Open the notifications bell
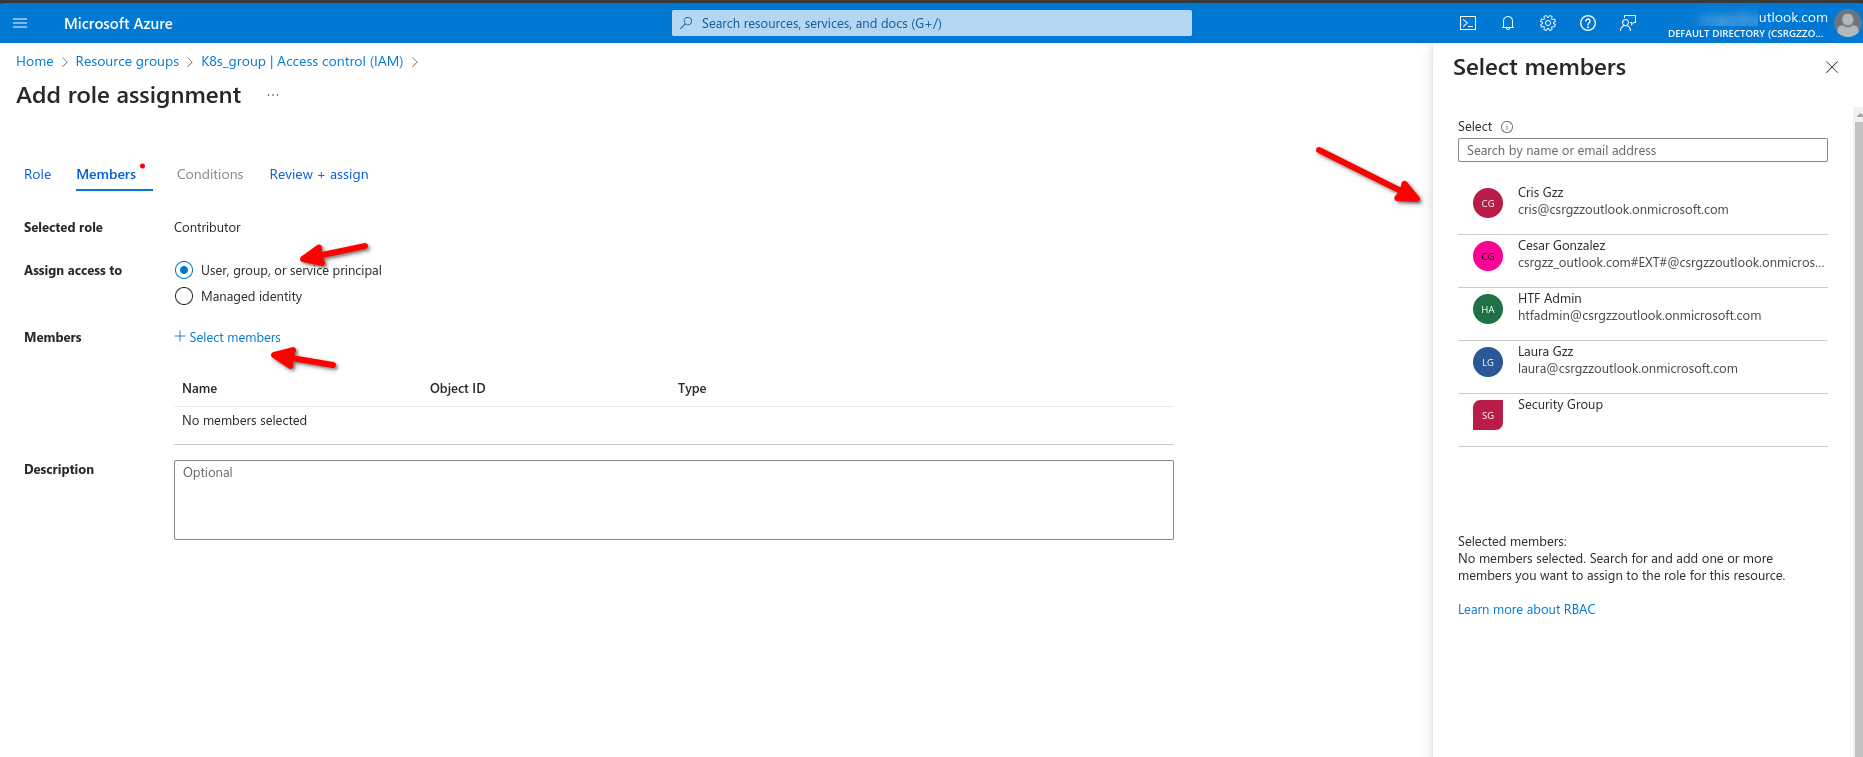Screen dimensions: 1863x757 (1508, 23)
